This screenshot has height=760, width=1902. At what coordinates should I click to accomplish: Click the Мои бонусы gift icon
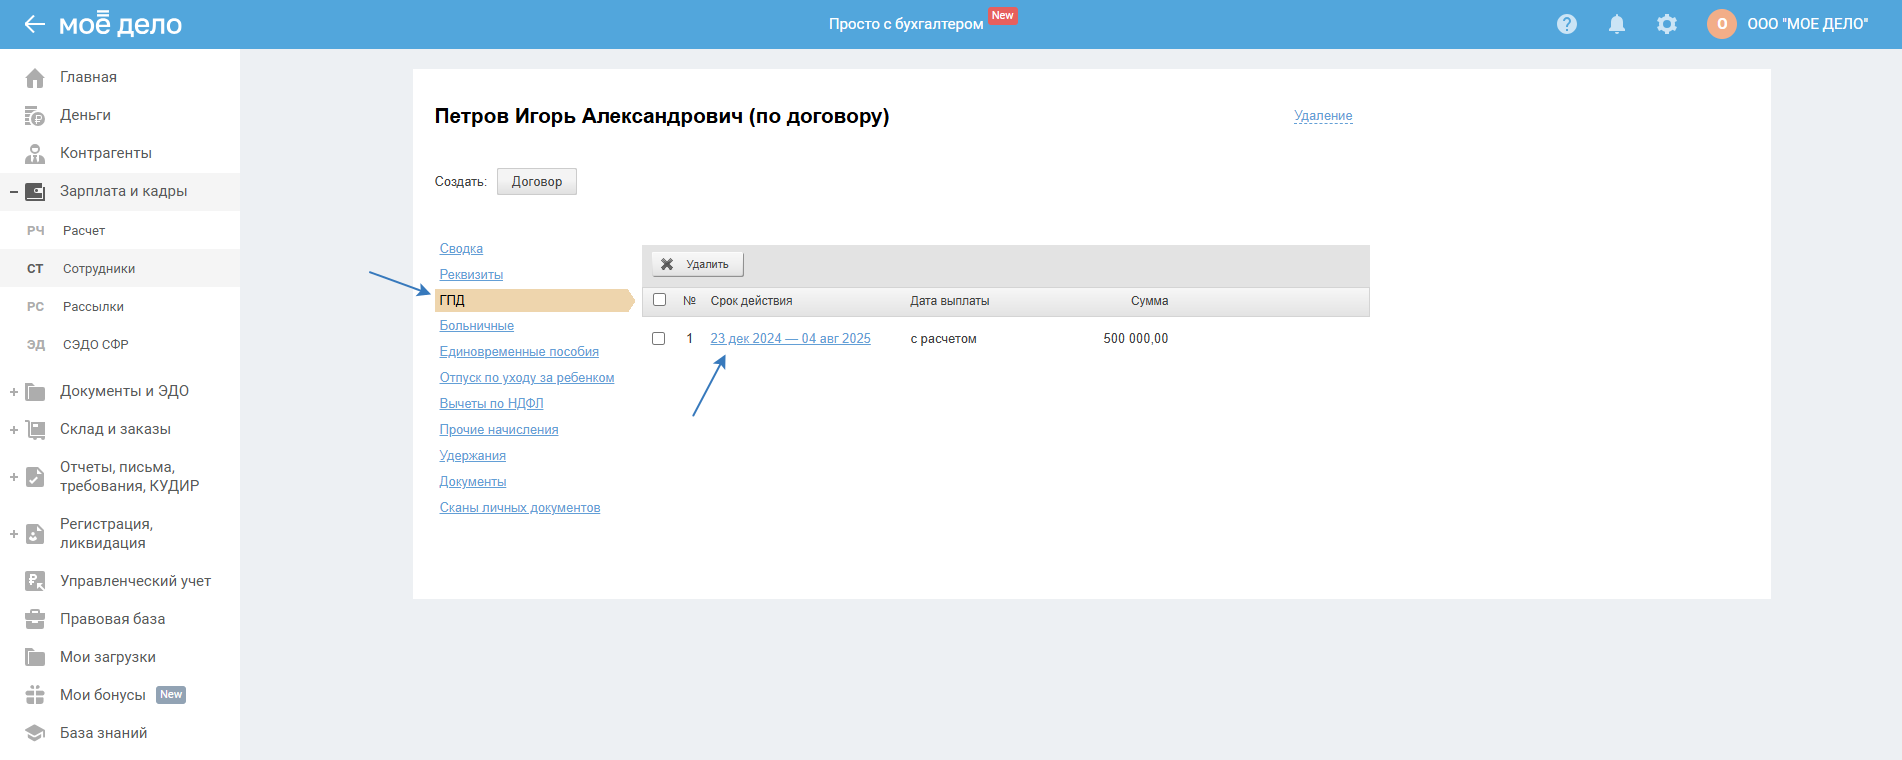point(35,695)
